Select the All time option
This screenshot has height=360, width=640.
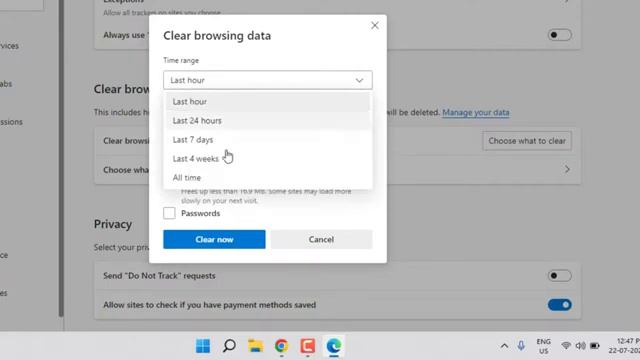[x=268, y=178]
